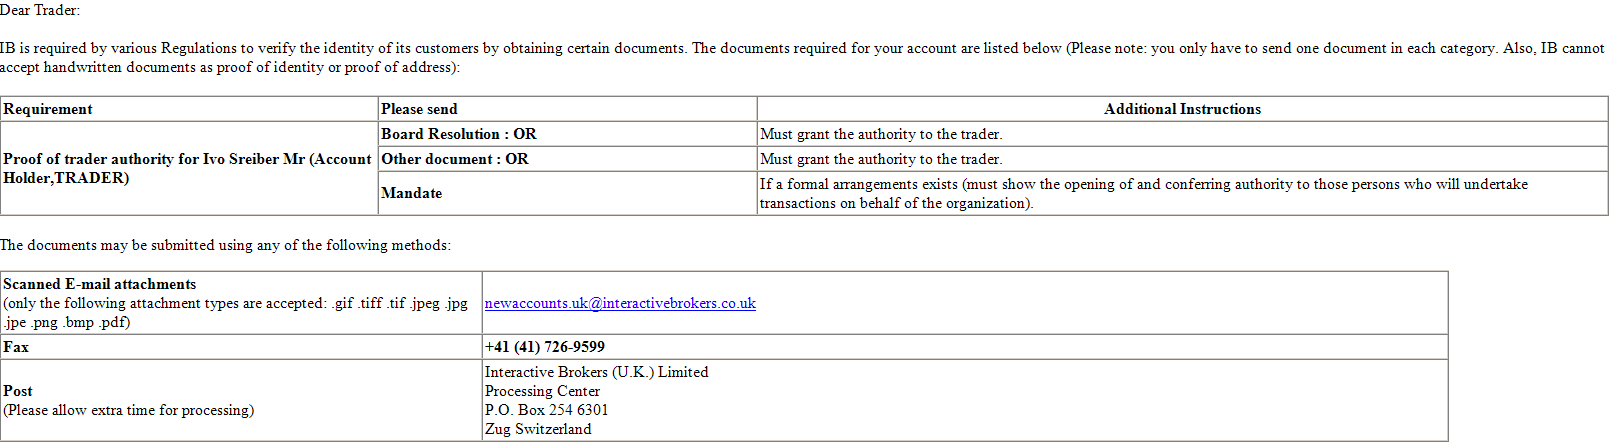Image resolution: width=1614 pixels, height=444 pixels.
Task: Select the "Board Resolution : OR" cell
Action: pos(459,134)
